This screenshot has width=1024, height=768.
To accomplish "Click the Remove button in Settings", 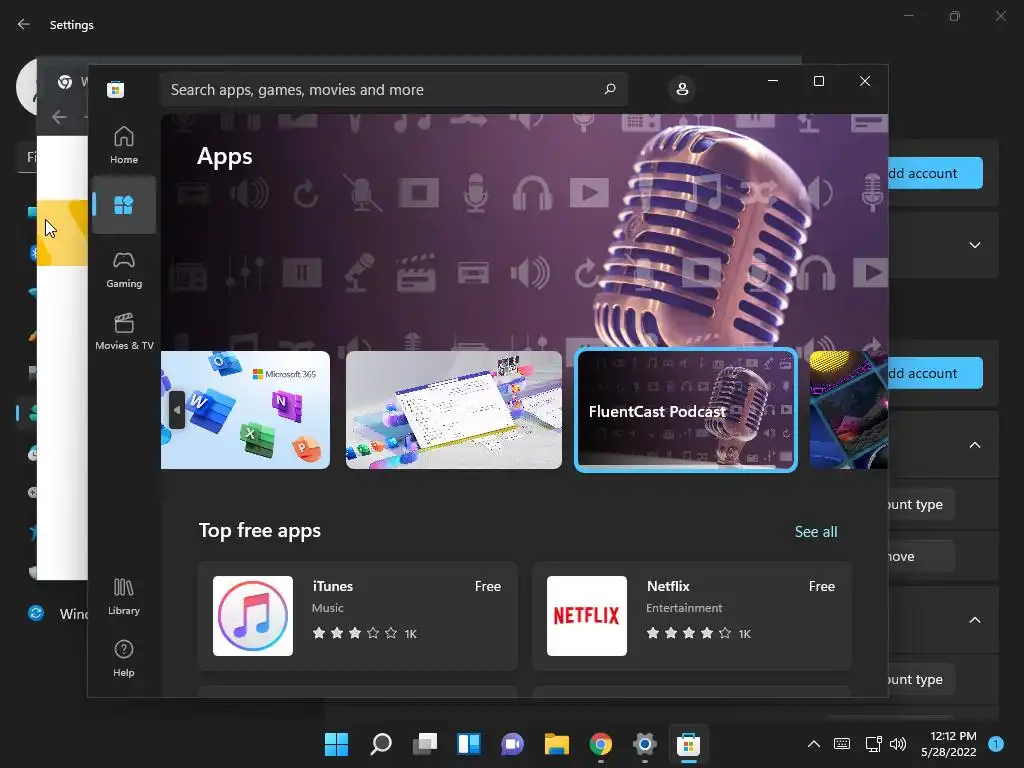I will 921,556.
